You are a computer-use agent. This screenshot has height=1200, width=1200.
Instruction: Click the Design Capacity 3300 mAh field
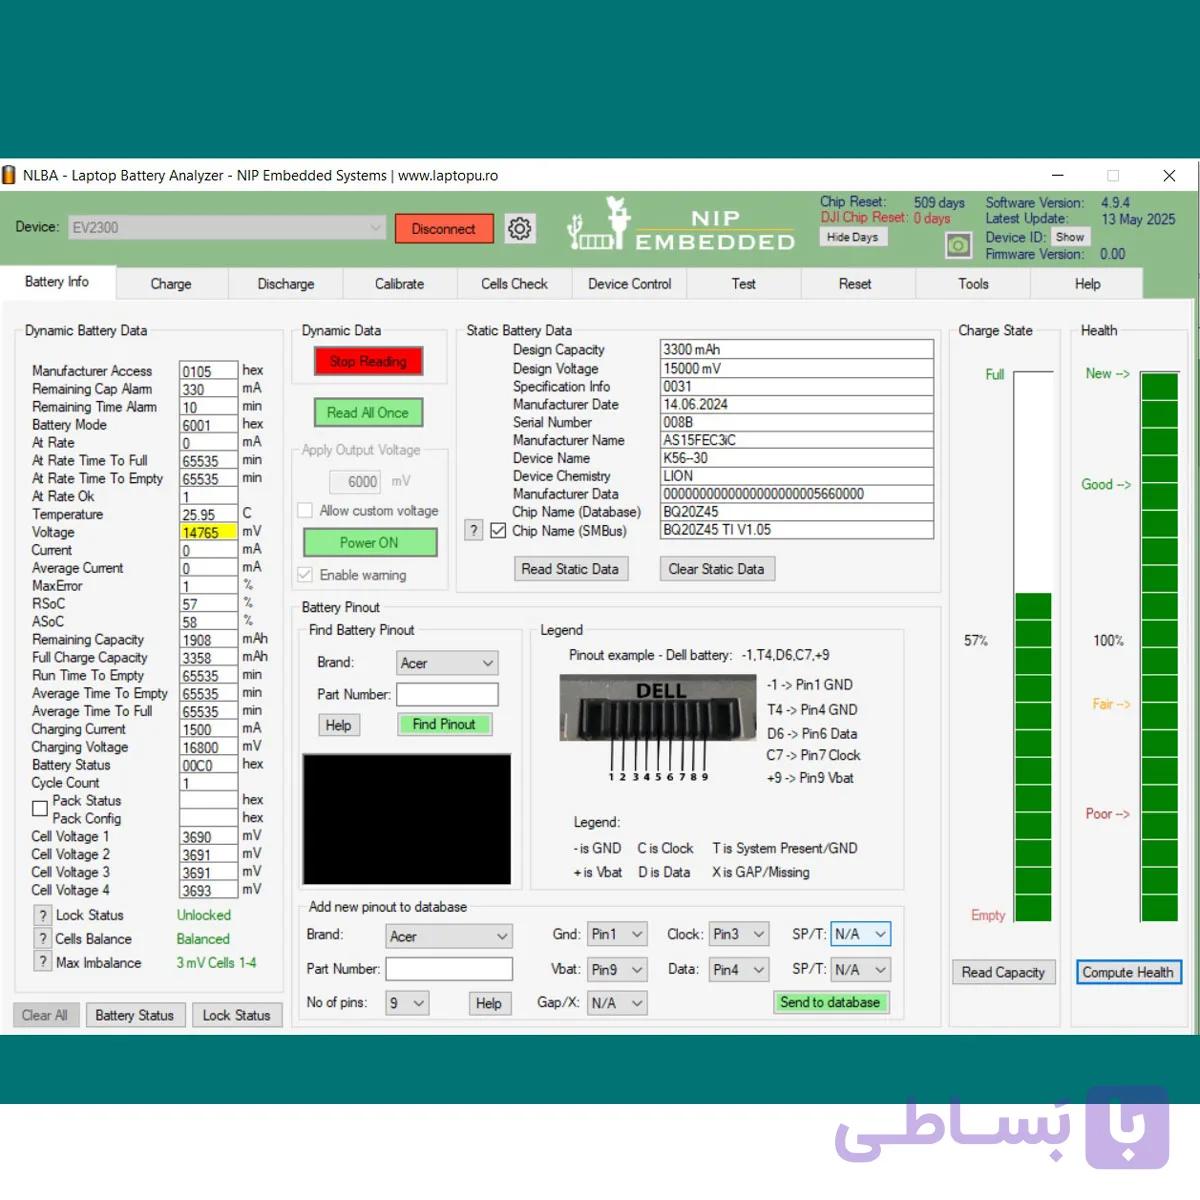click(x=797, y=350)
